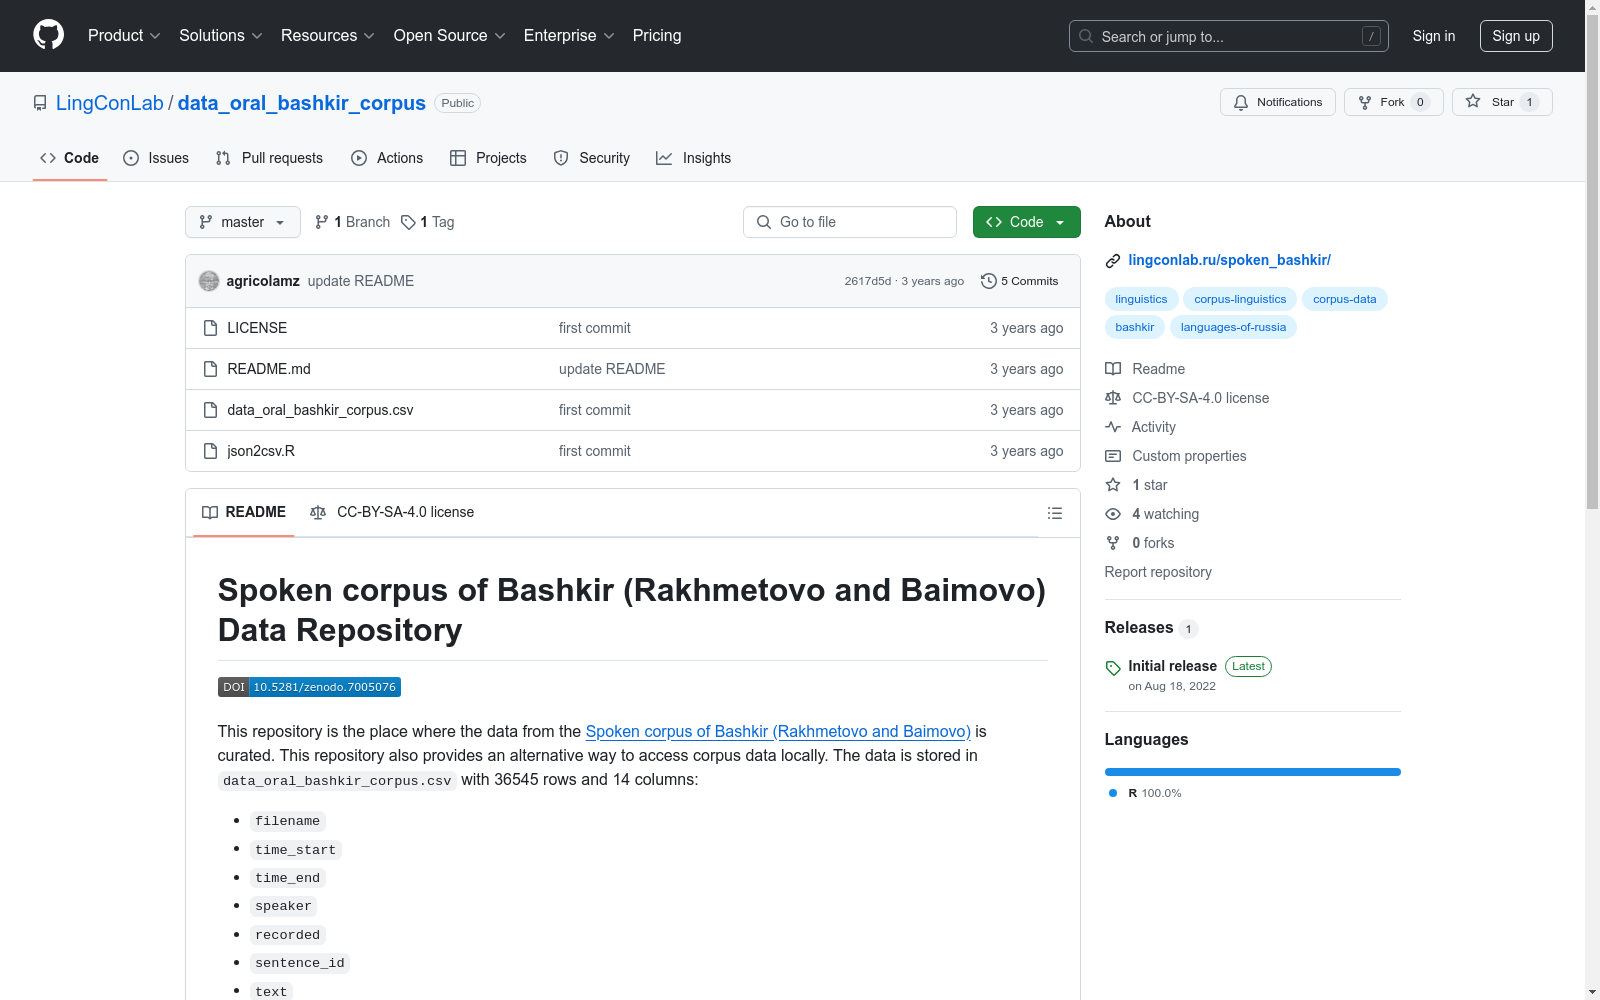
Task: Click the fork icon beside 0 forks
Action: pos(1113,543)
